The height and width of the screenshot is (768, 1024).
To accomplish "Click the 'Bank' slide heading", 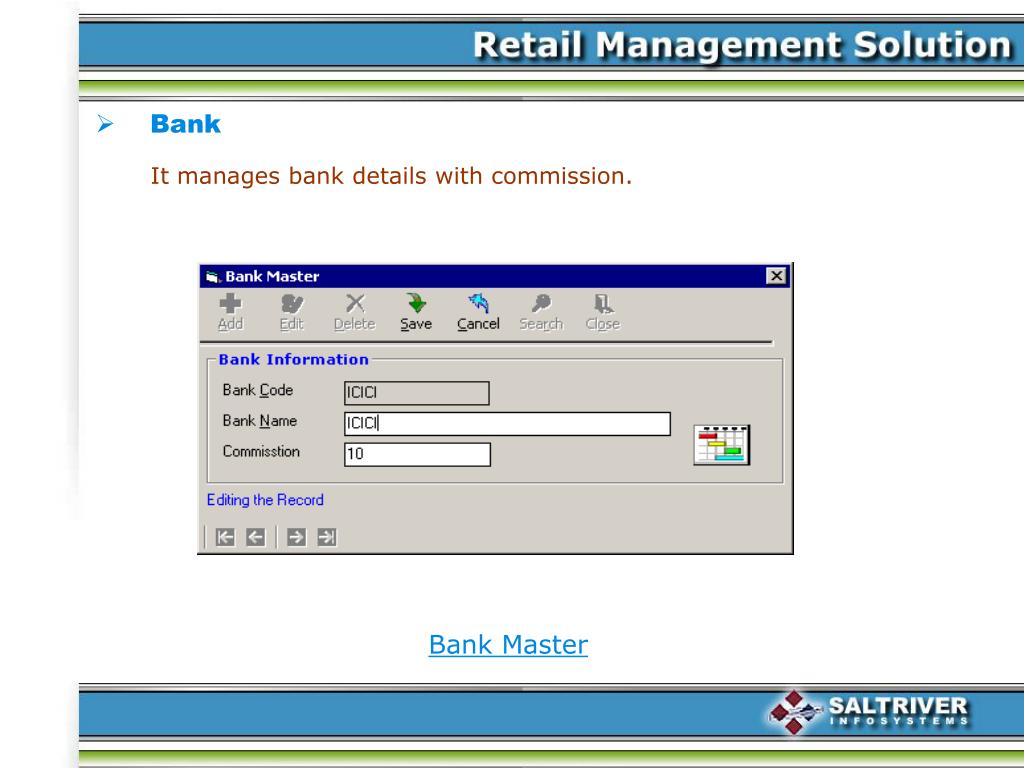I will point(185,123).
